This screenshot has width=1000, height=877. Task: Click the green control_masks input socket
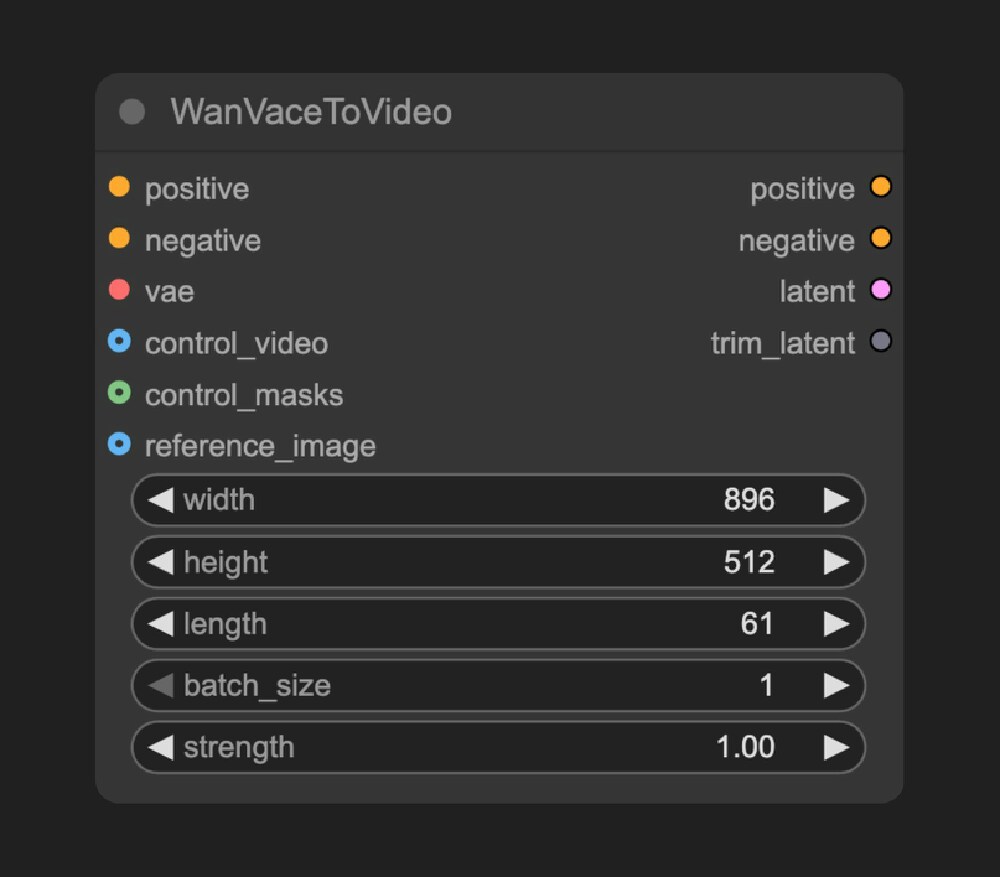click(119, 394)
